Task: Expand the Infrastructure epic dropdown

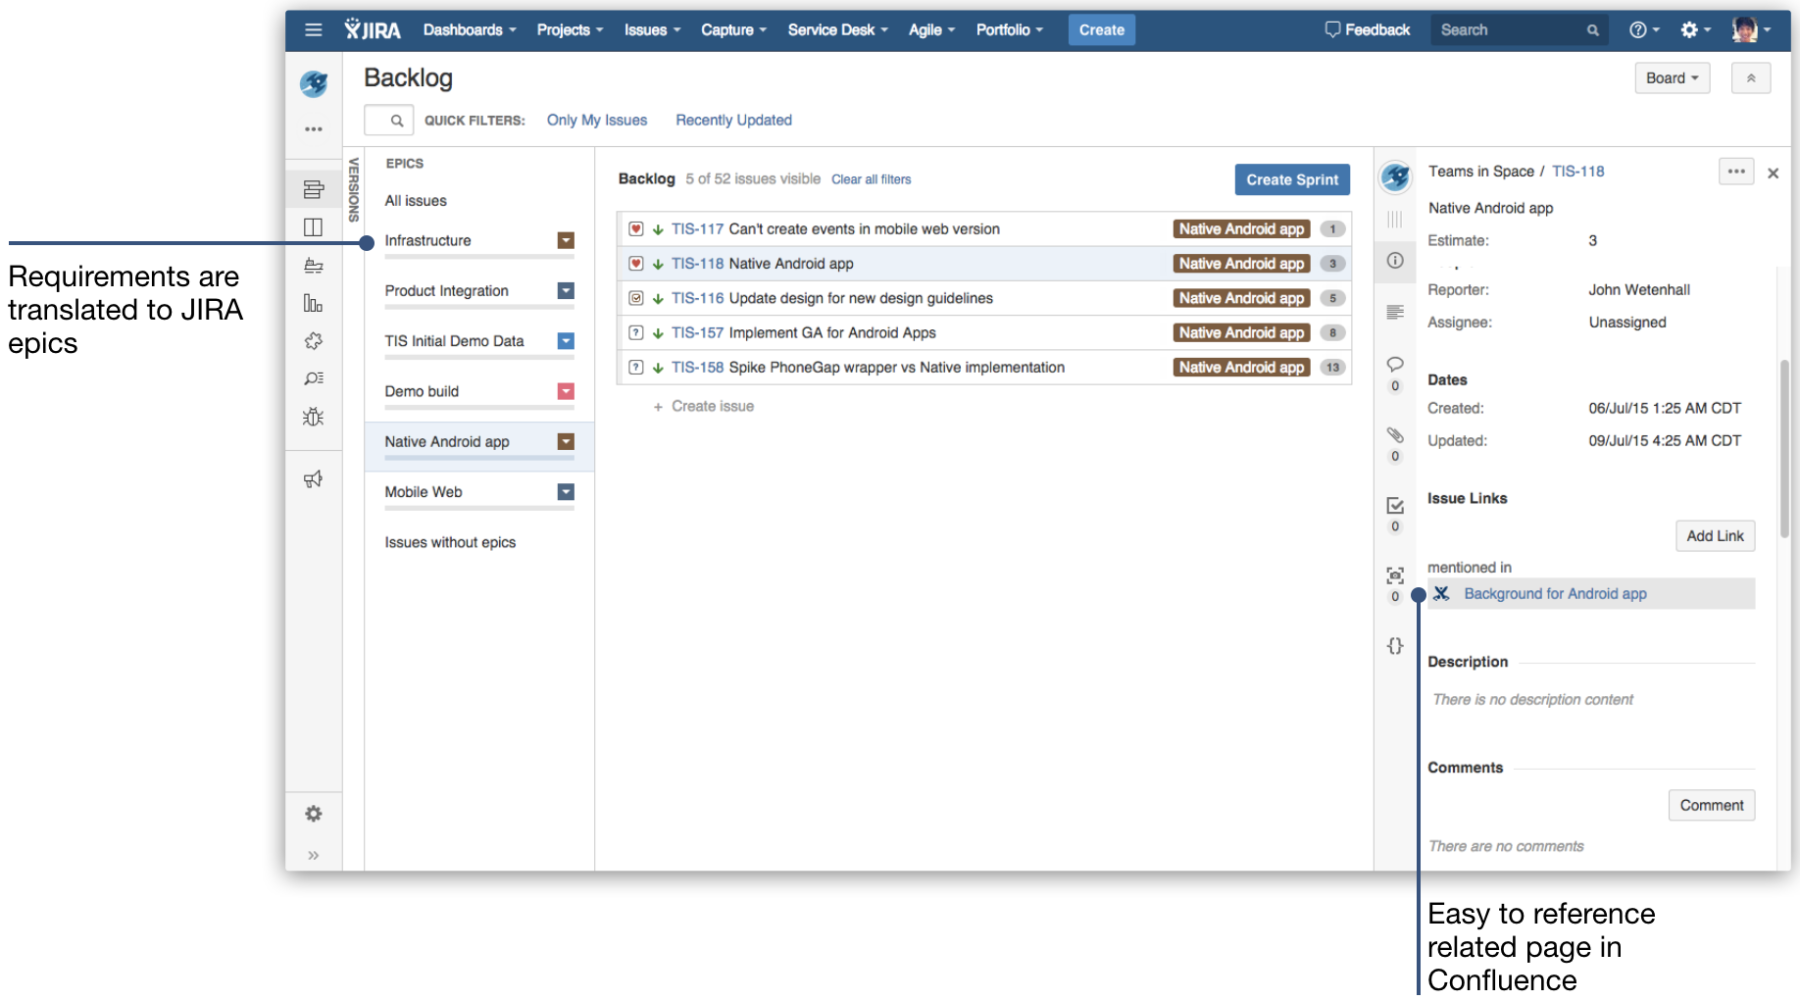Action: point(566,240)
